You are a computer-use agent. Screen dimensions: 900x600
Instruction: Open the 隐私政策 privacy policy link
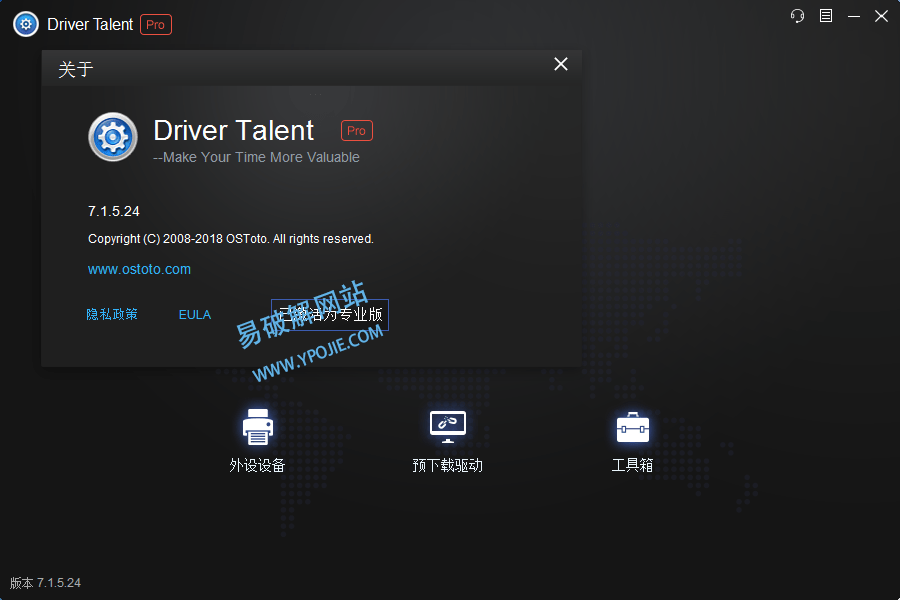(112, 314)
